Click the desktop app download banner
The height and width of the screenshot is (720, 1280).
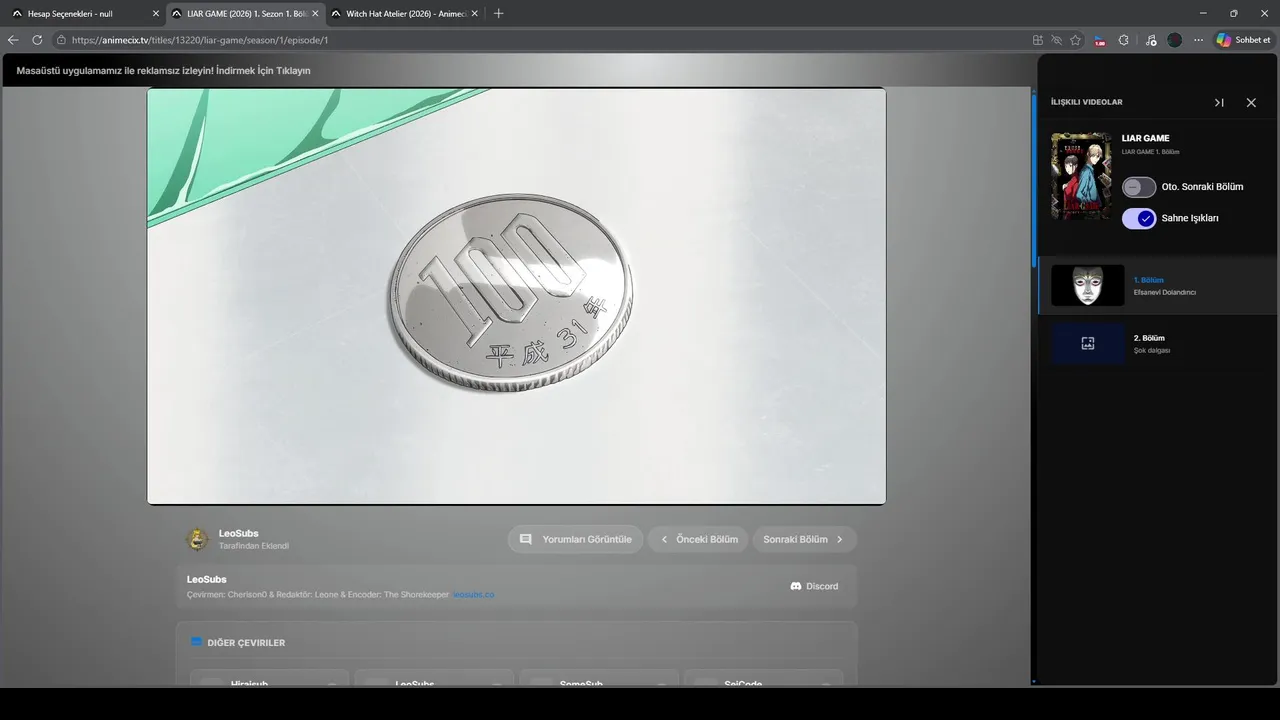(x=163, y=71)
